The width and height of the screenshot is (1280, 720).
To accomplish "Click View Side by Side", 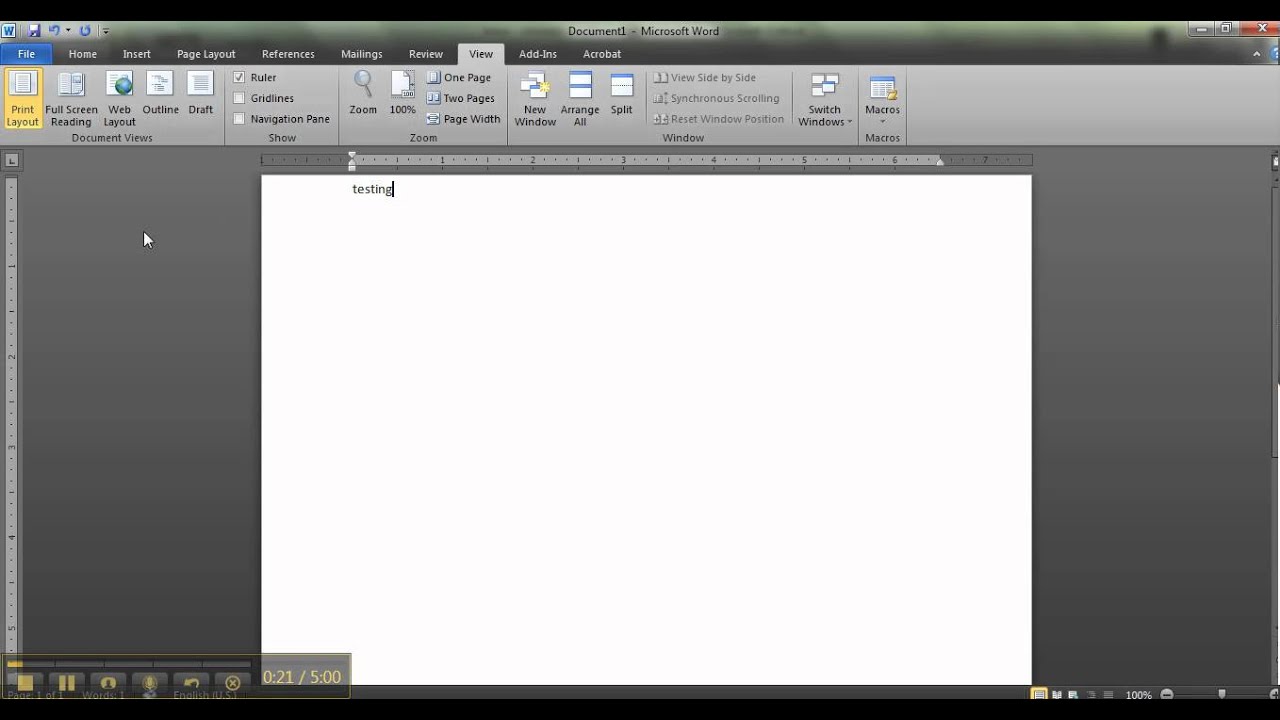I will [705, 77].
